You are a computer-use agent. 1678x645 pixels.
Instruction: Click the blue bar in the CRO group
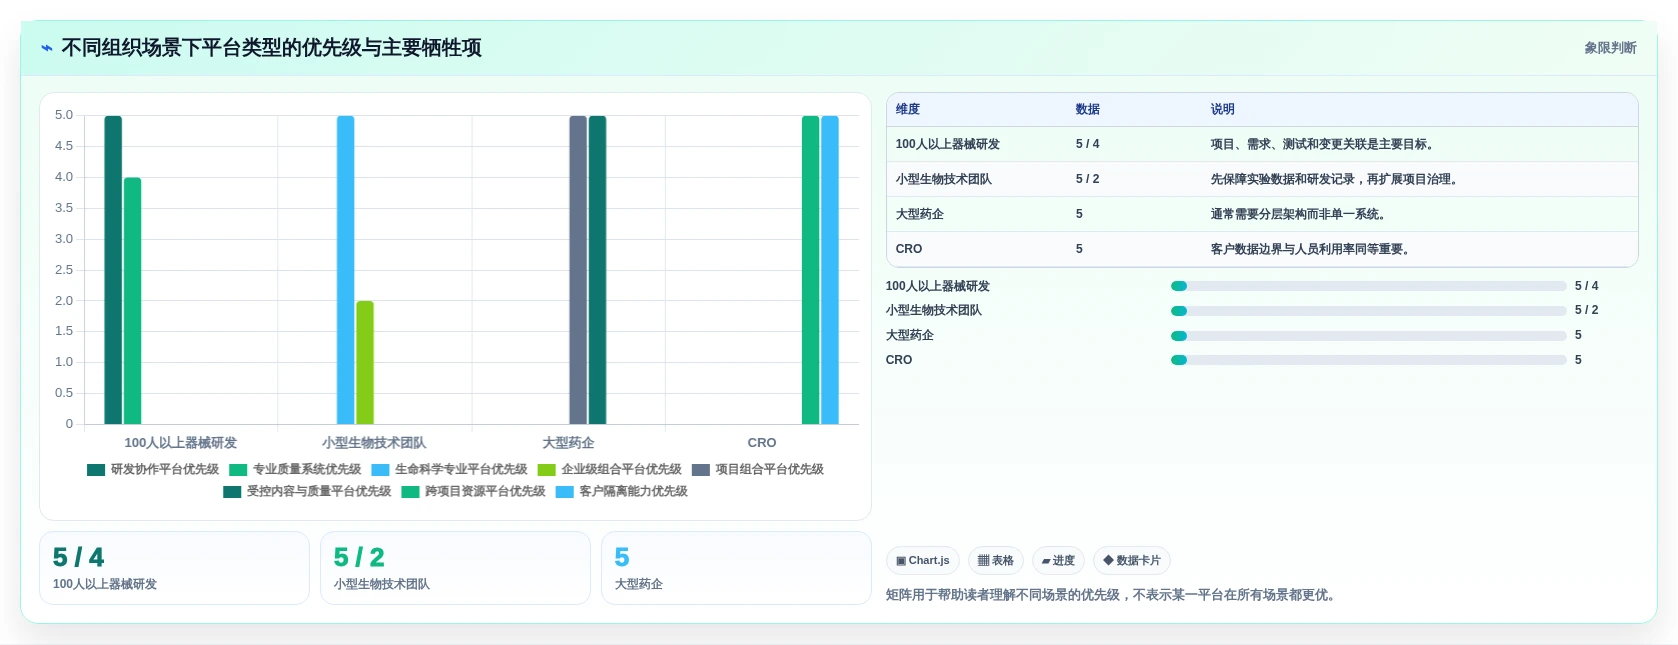point(830,270)
